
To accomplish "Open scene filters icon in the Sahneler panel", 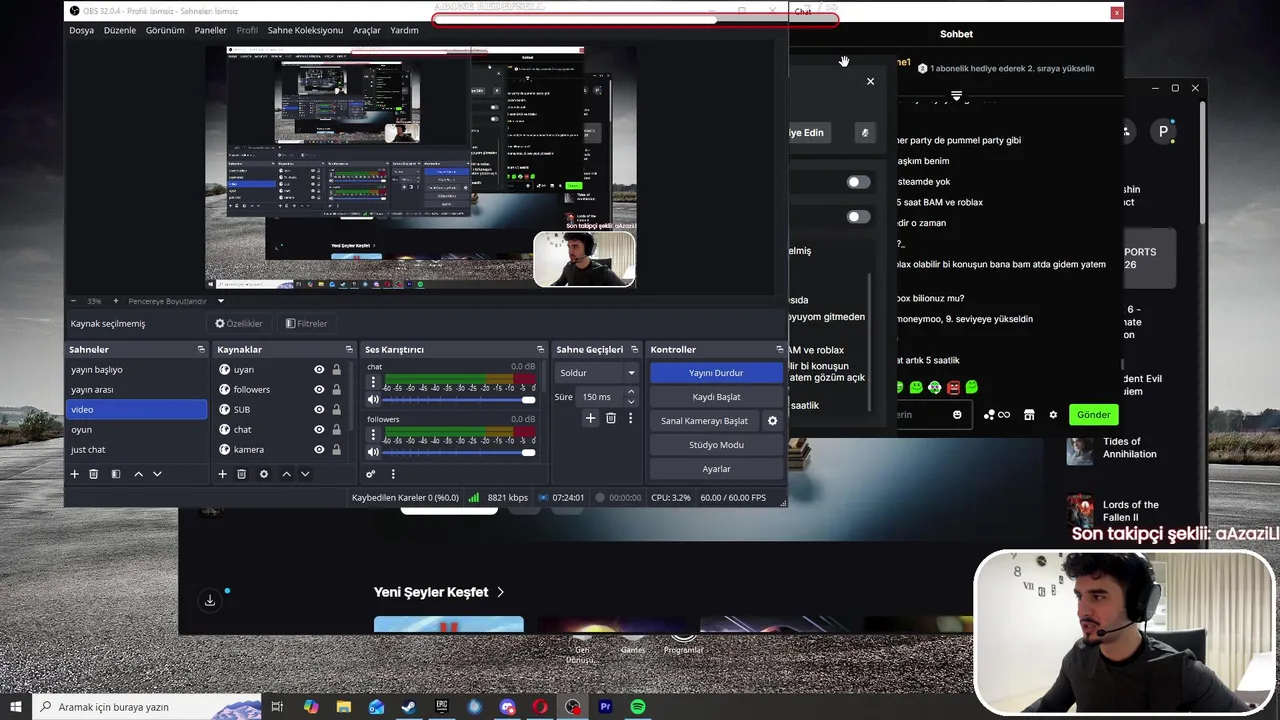I will pyautogui.click(x=116, y=474).
